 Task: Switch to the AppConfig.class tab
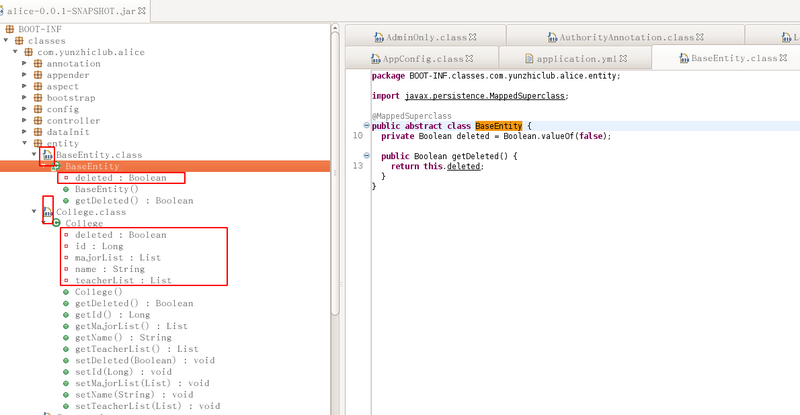tap(422, 59)
